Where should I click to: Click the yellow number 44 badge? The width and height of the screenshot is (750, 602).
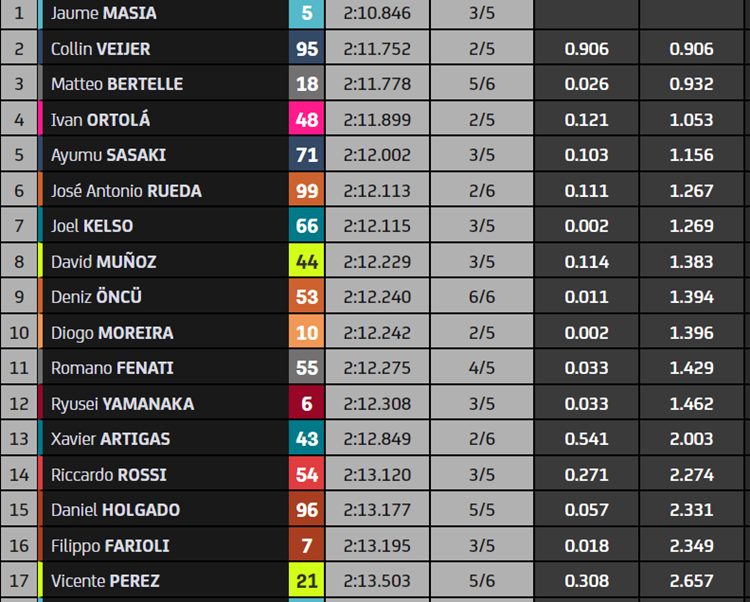tap(307, 262)
